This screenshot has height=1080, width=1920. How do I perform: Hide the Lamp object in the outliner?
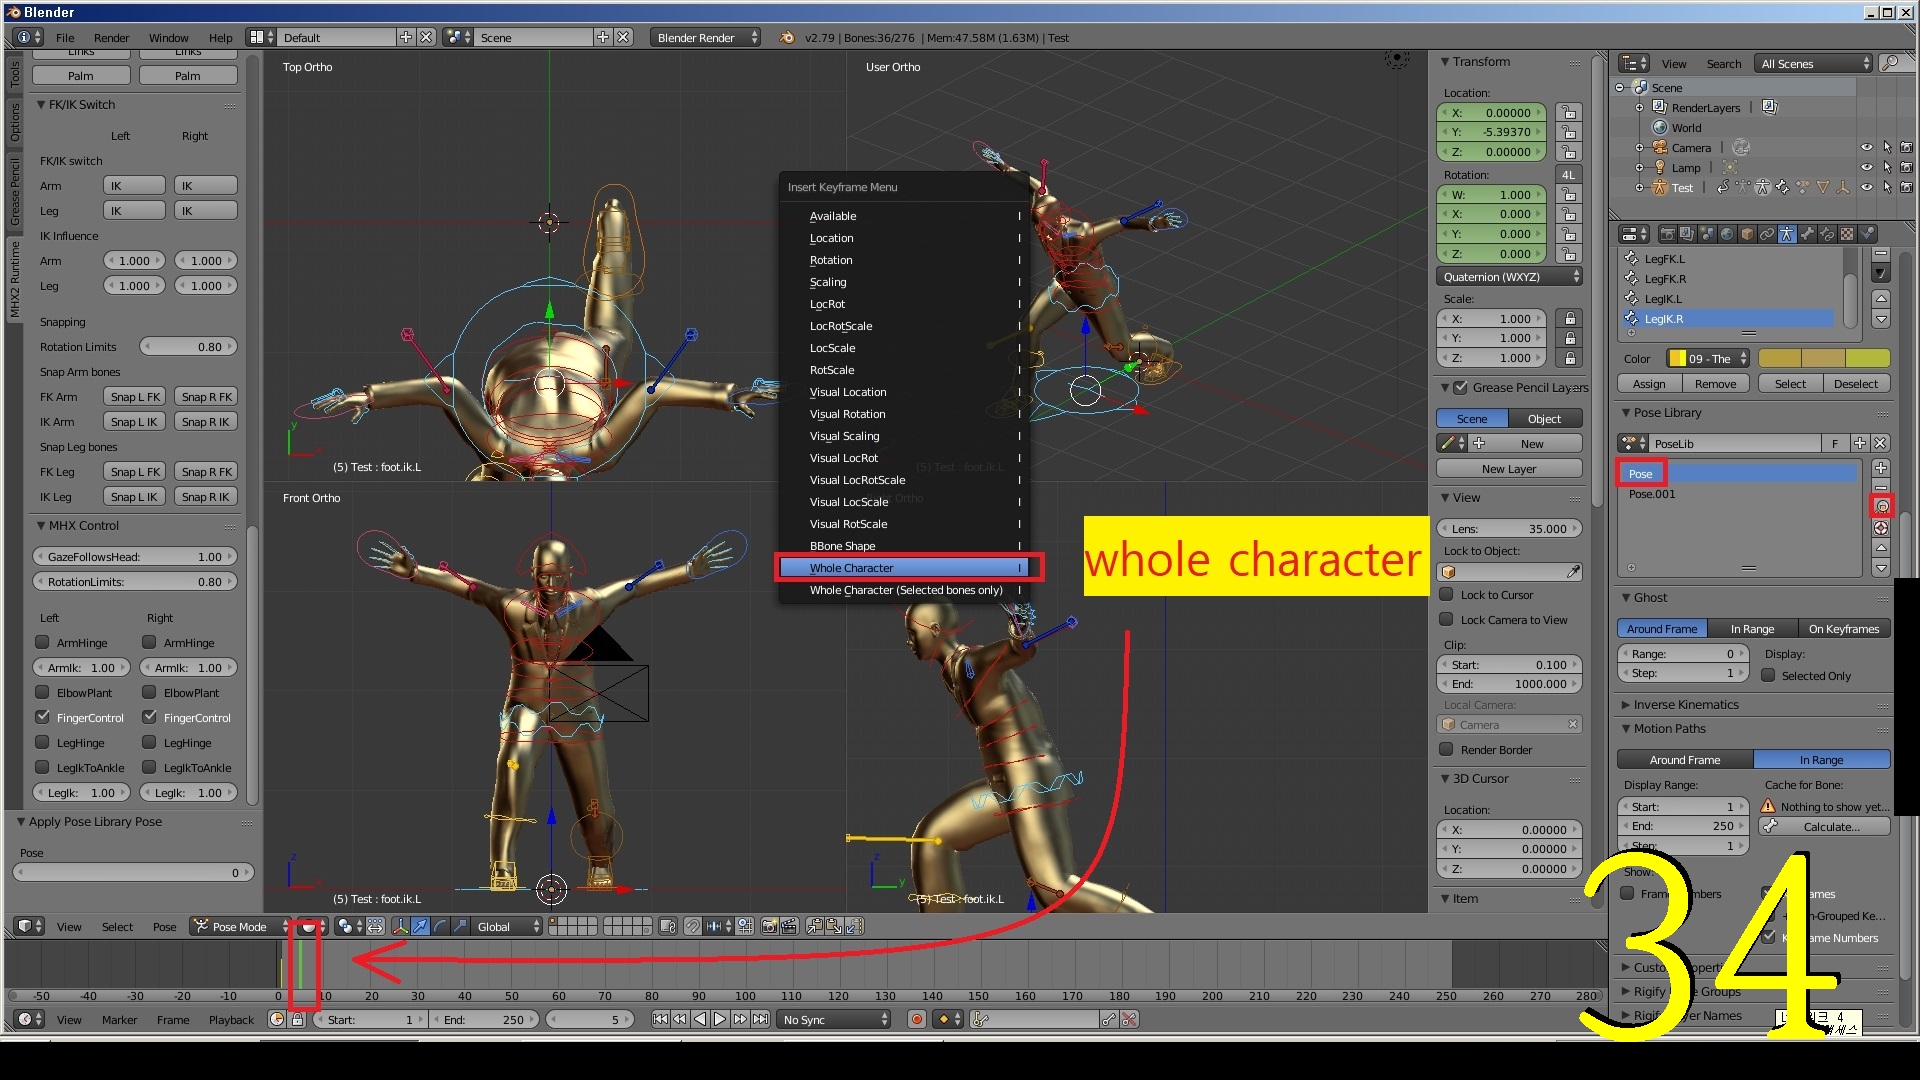pyautogui.click(x=1866, y=167)
